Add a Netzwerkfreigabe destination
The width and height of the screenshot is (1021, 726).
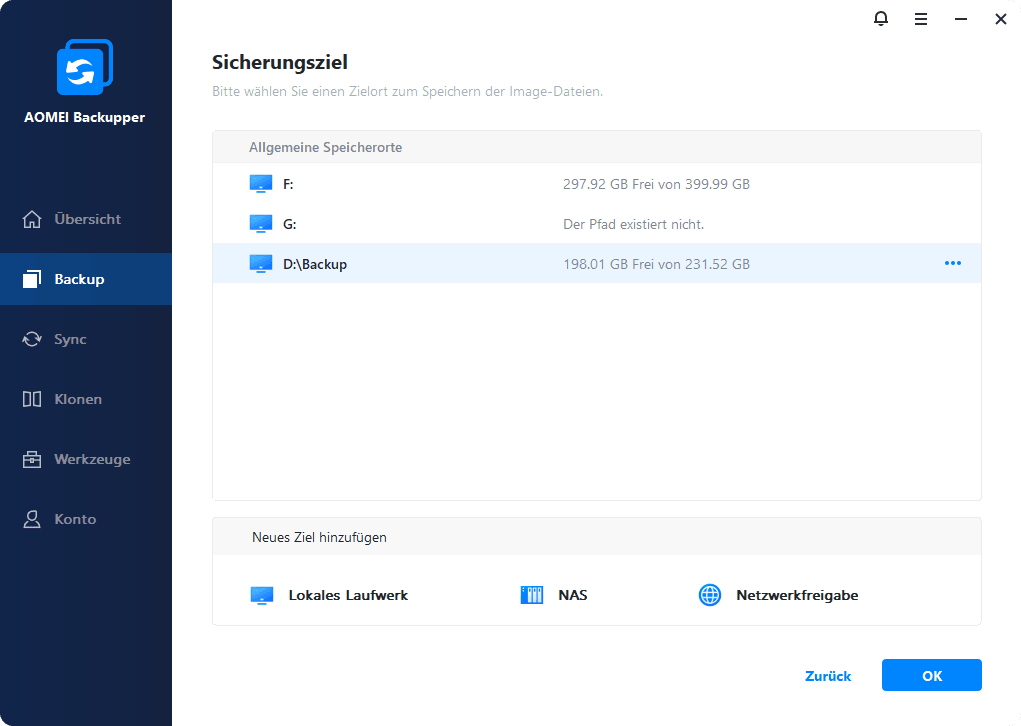tap(778, 595)
